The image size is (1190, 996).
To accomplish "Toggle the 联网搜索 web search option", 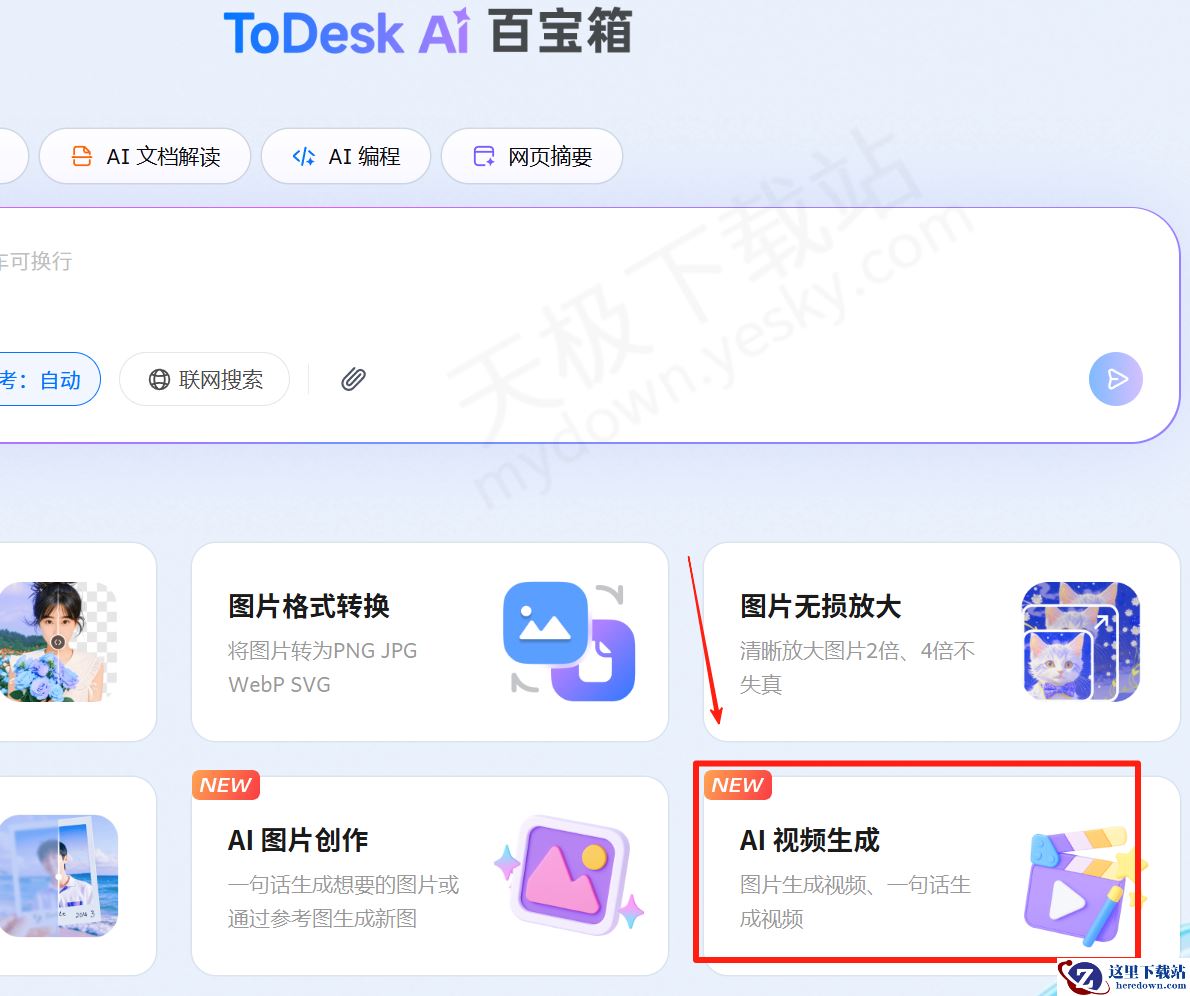I will pyautogui.click(x=205, y=379).
